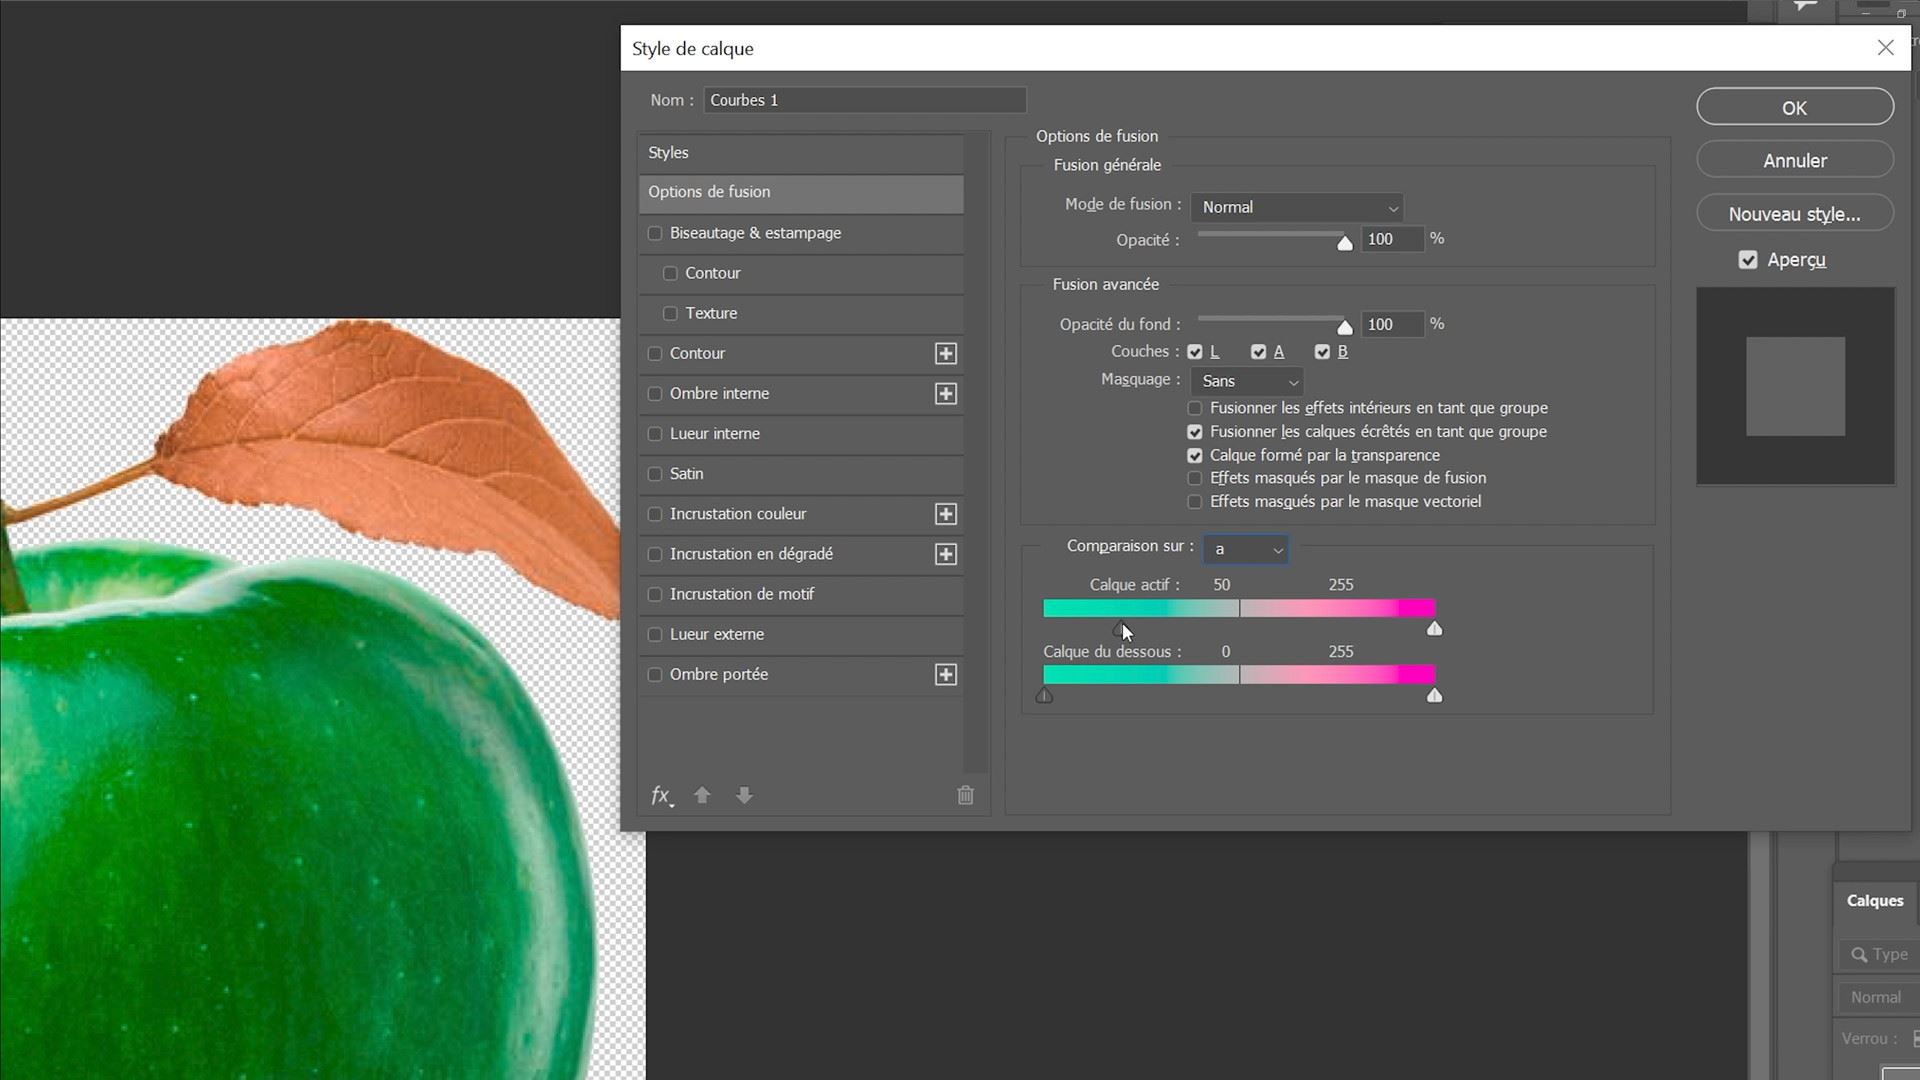Open the Masquage dropdown
Image resolution: width=1920 pixels, height=1080 pixels.
click(x=1247, y=381)
